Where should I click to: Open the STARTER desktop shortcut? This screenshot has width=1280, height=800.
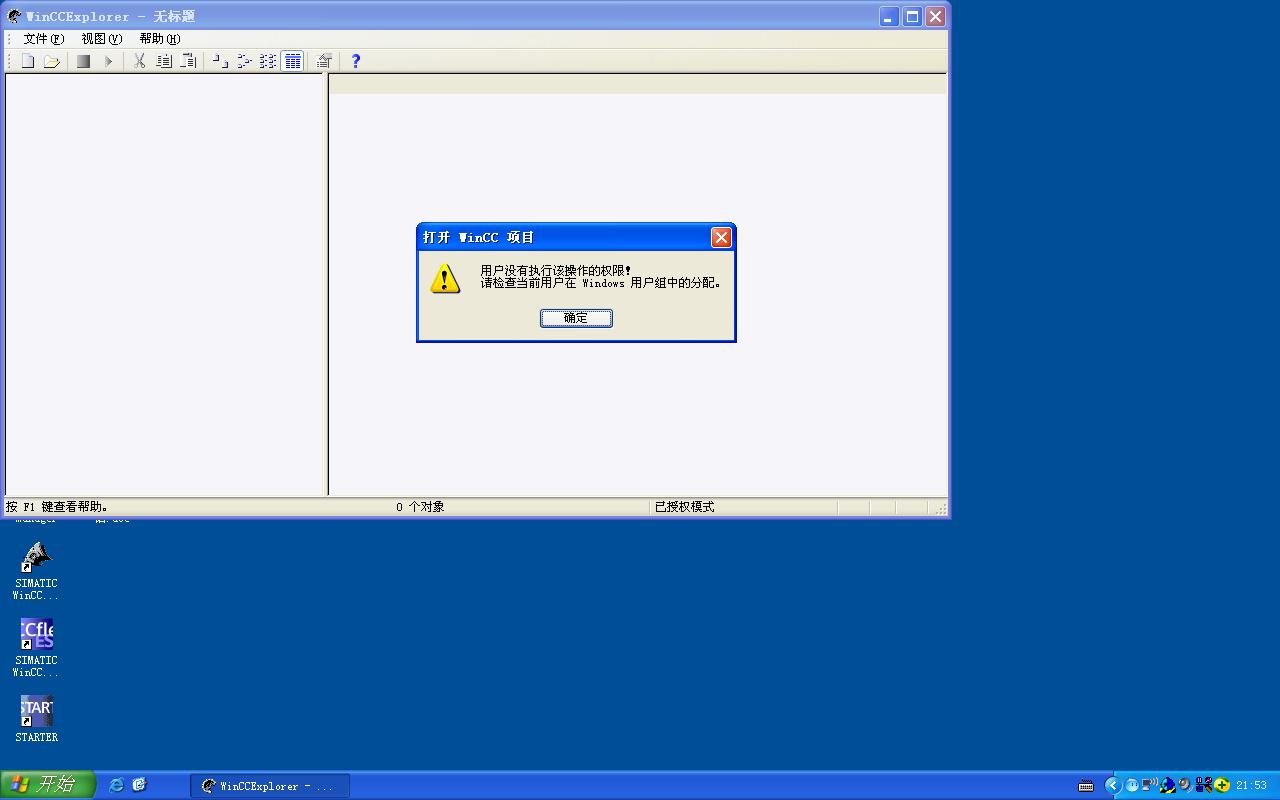[36, 720]
